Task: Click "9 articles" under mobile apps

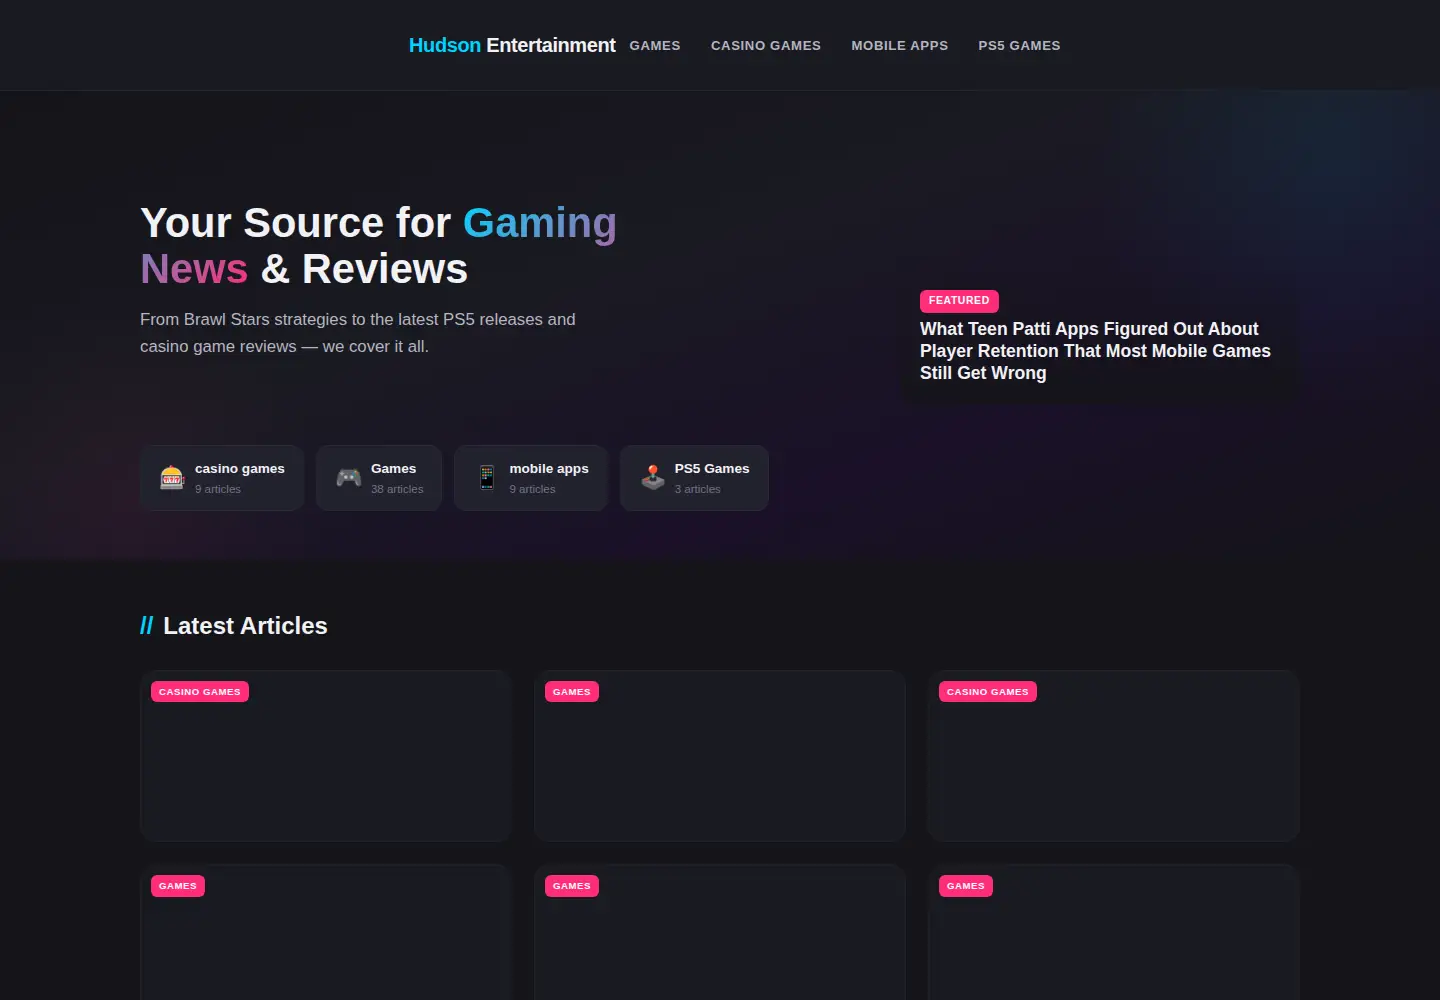Action: [x=532, y=490]
